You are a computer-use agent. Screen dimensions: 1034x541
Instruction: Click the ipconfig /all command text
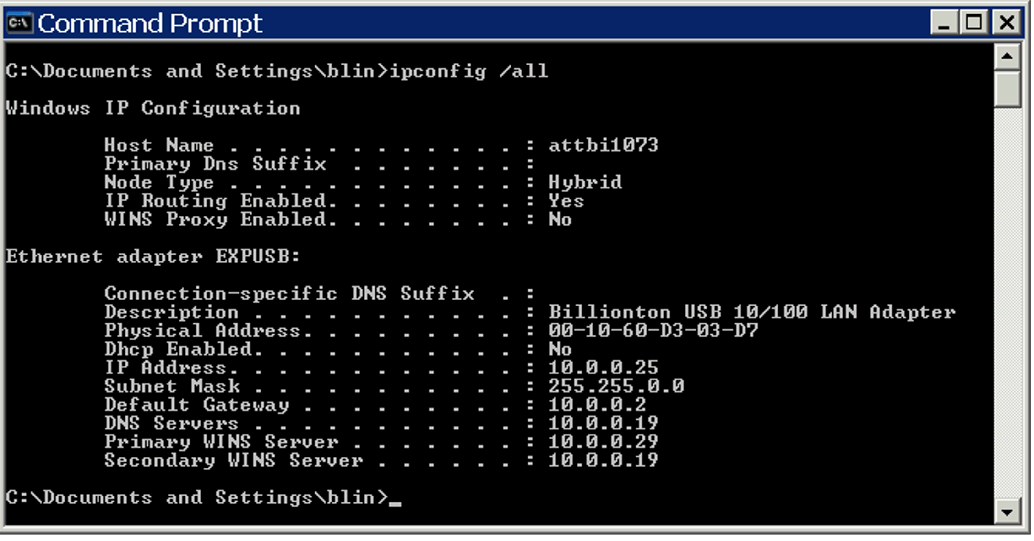click(x=469, y=71)
